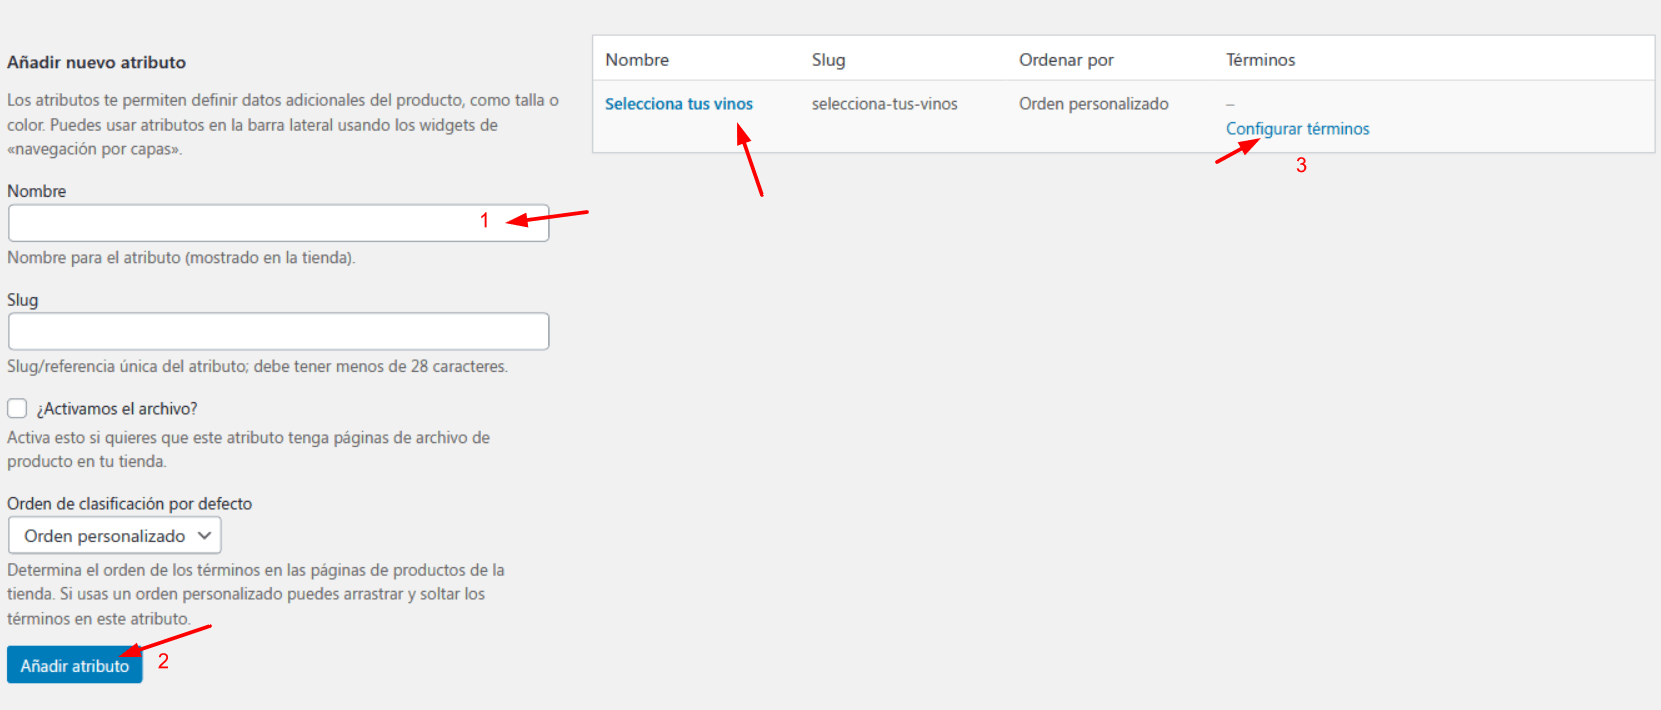Select the selecciona-tus-vinos slug cell

[x=885, y=104]
